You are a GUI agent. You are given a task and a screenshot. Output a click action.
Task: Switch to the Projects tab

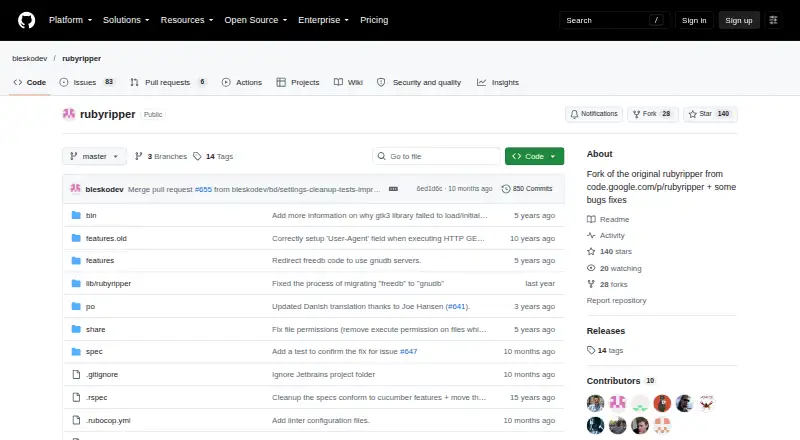(298, 82)
